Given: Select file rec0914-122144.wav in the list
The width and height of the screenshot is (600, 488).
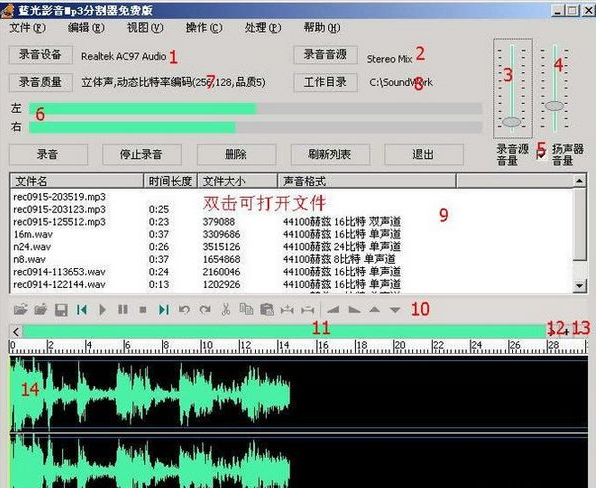Looking at the screenshot, I should coord(59,285).
